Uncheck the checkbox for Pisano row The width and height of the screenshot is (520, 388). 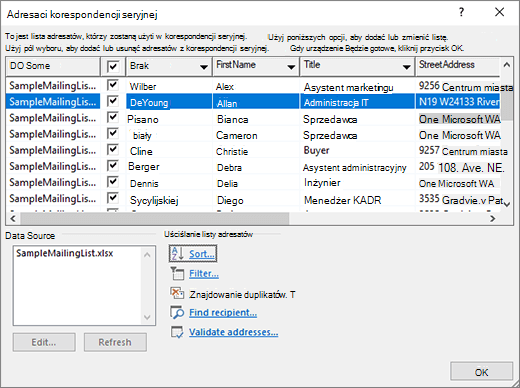pos(113,117)
